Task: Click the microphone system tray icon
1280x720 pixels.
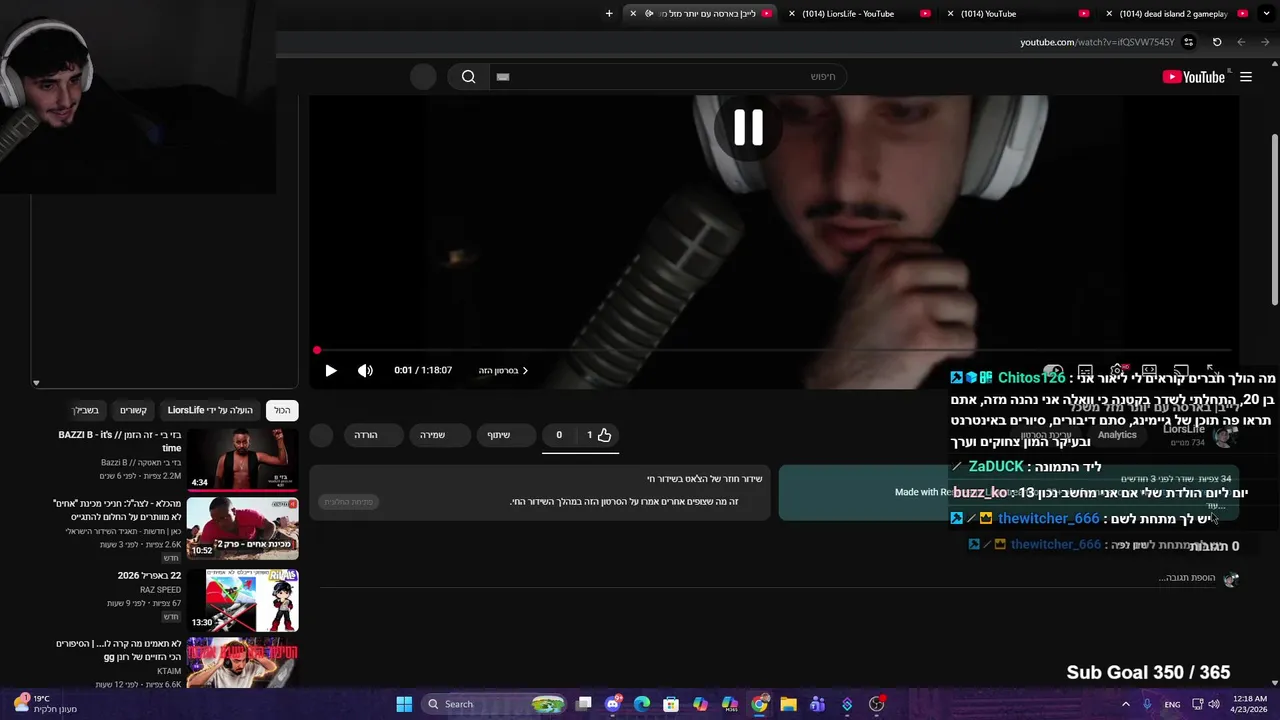Action: pyautogui.click(x=1147, y=704)
